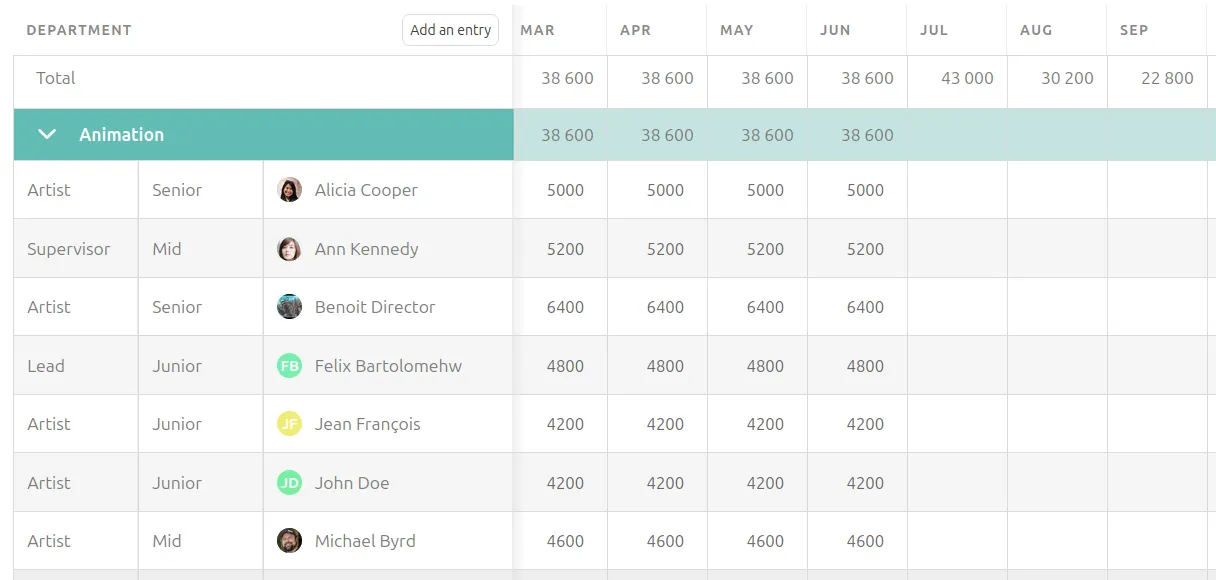Click the Felix Bartolomehw name link
This screenshot has height=580, width=1216.
(x=388, y=366)
